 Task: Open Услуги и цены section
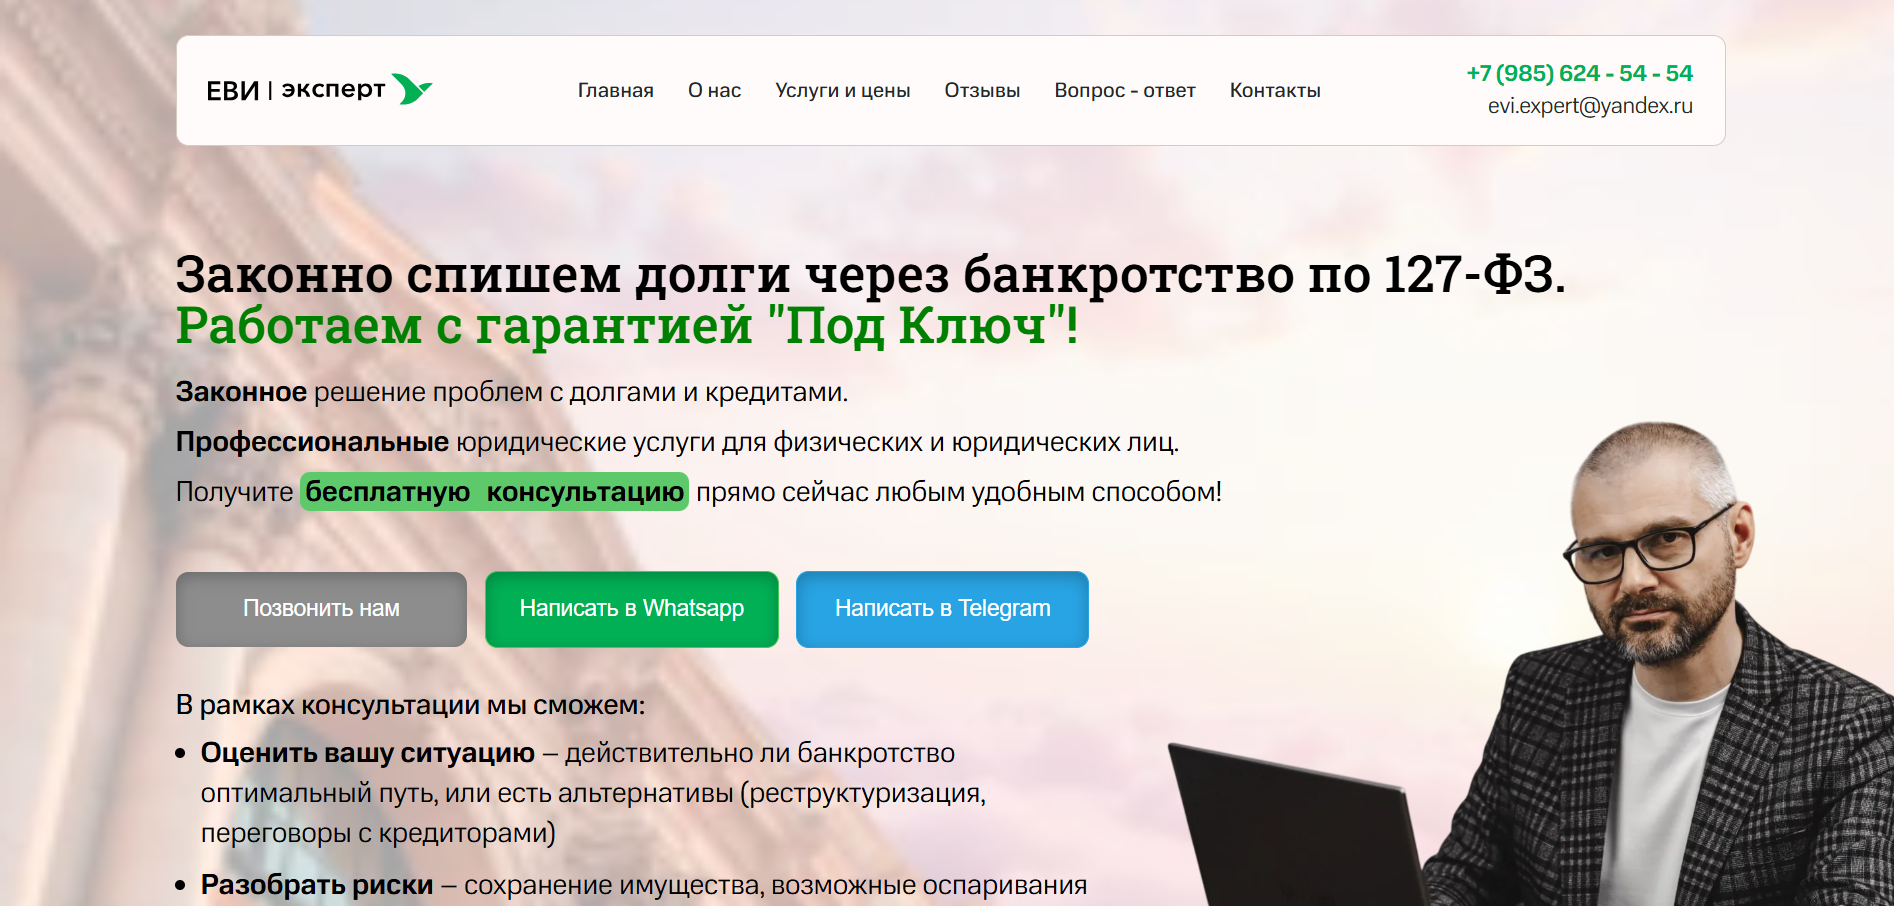pos(843,90)
